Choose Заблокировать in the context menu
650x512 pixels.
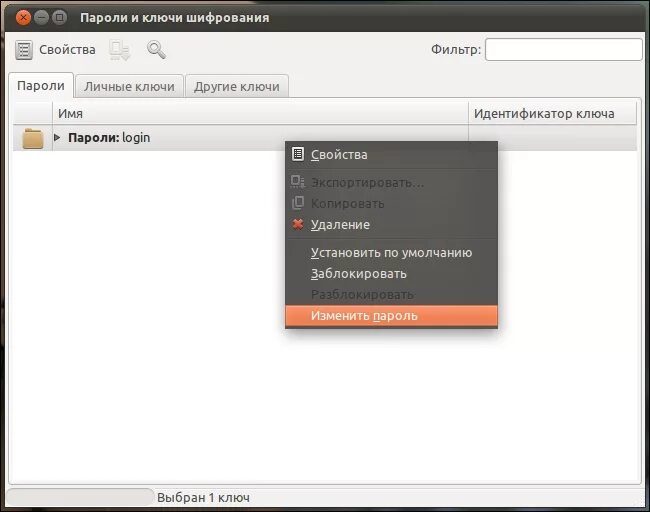tap(391, 274)
